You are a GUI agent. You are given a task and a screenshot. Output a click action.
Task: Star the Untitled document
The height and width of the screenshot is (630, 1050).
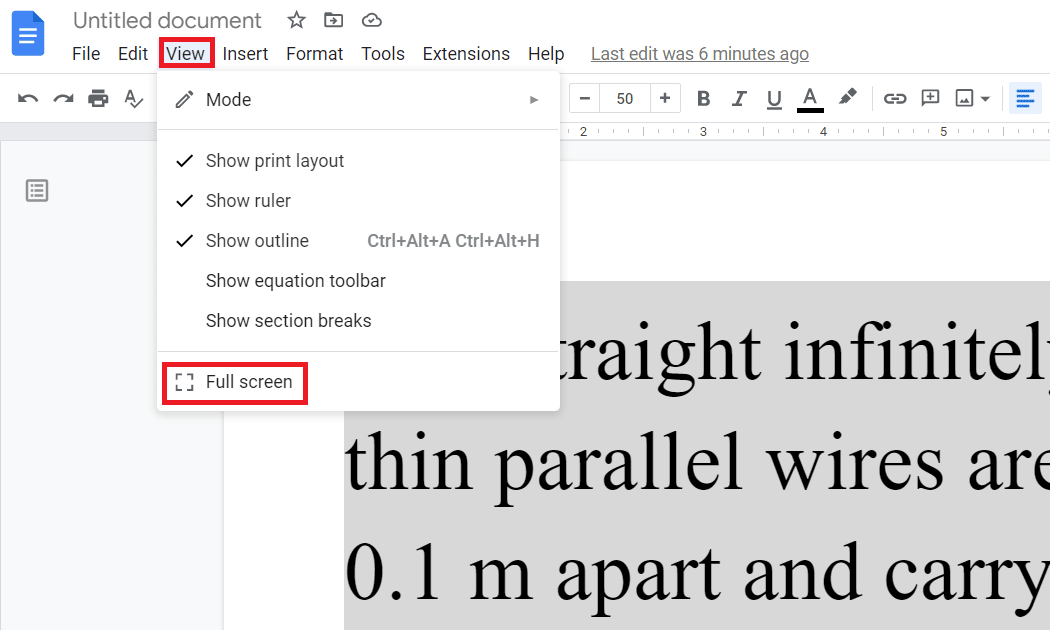coord(297,20)
